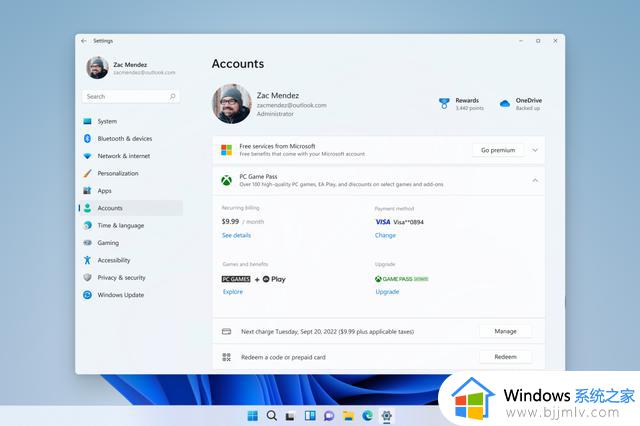Screen dimensions: 640x426
Task: Click the EA Play logo
Action: 274,279
